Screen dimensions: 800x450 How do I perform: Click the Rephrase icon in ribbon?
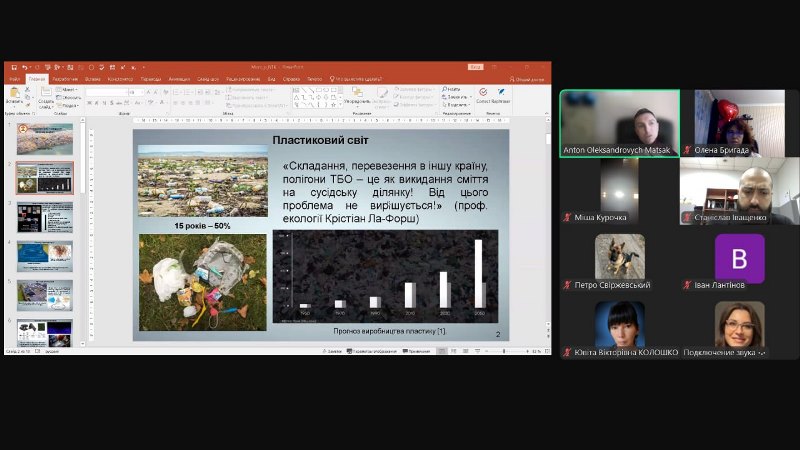(501, 93)
